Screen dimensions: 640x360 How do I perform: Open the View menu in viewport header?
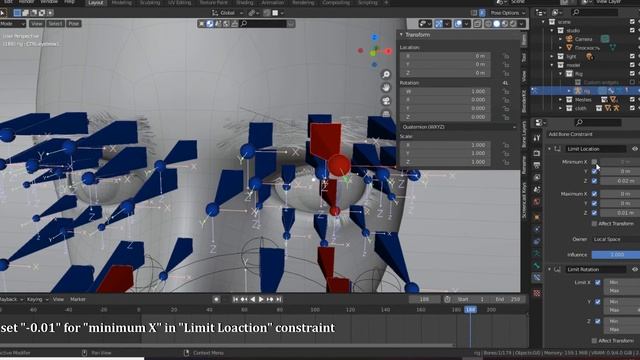tap(36, 24)
